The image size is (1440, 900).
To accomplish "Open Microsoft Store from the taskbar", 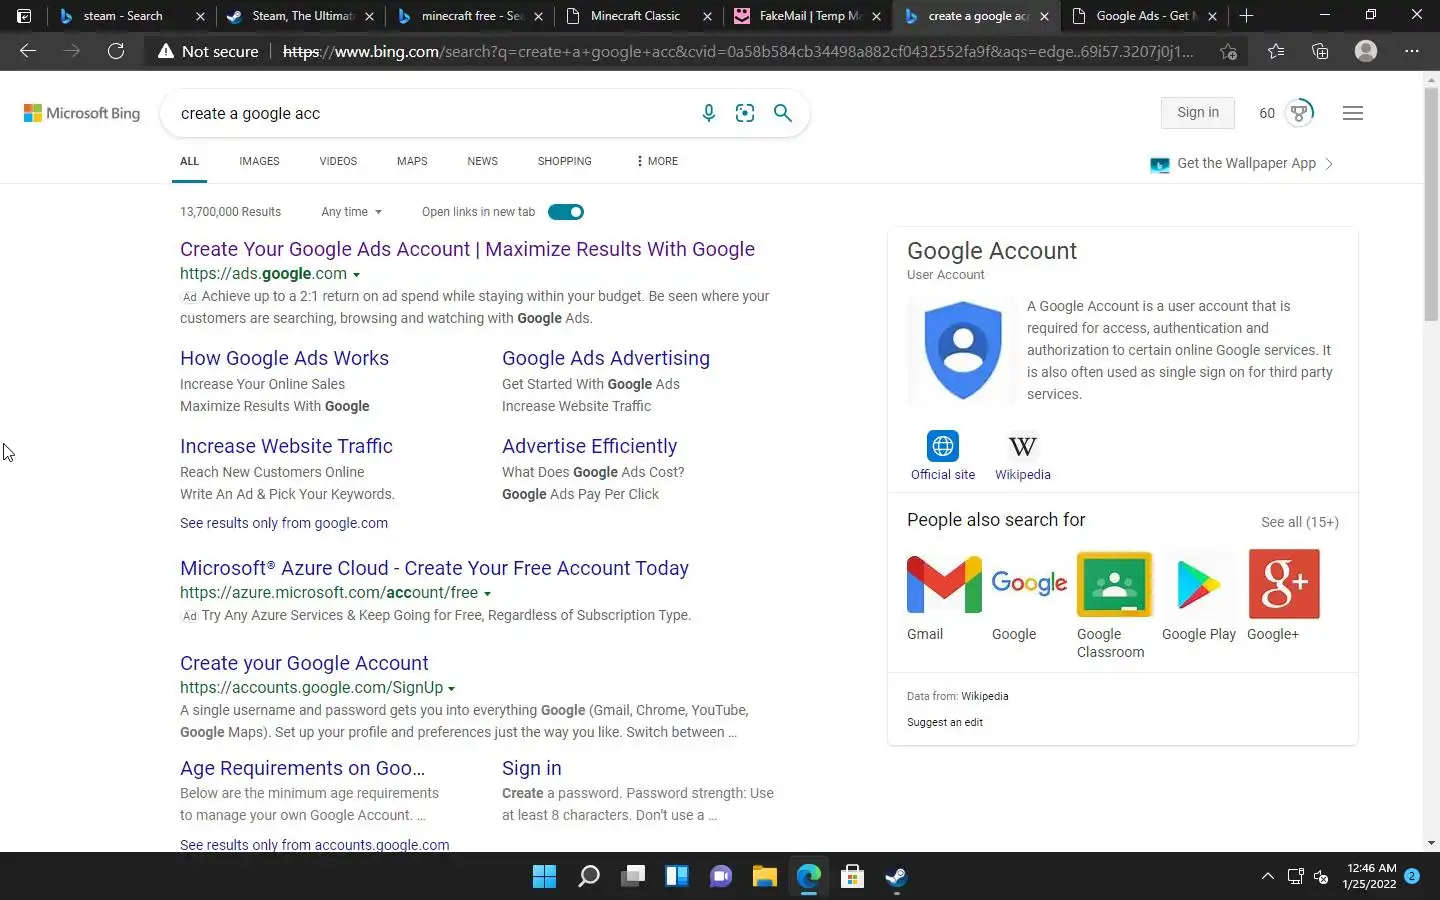I will tap(853, 877).
